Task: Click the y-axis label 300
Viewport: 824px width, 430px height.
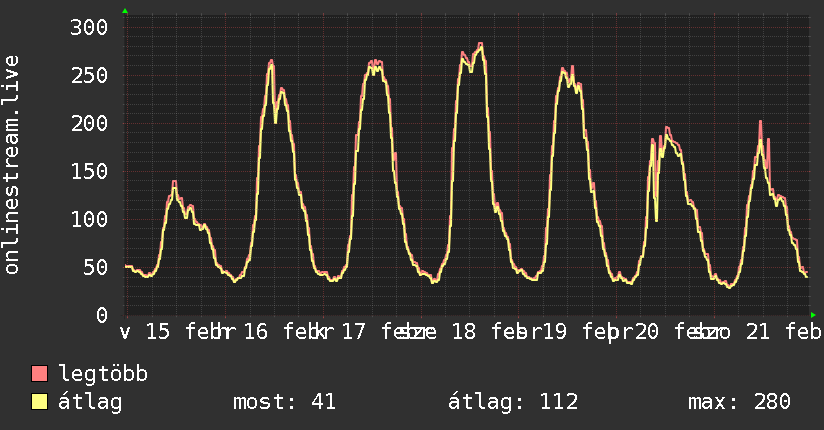Action: tap(89, 27)
